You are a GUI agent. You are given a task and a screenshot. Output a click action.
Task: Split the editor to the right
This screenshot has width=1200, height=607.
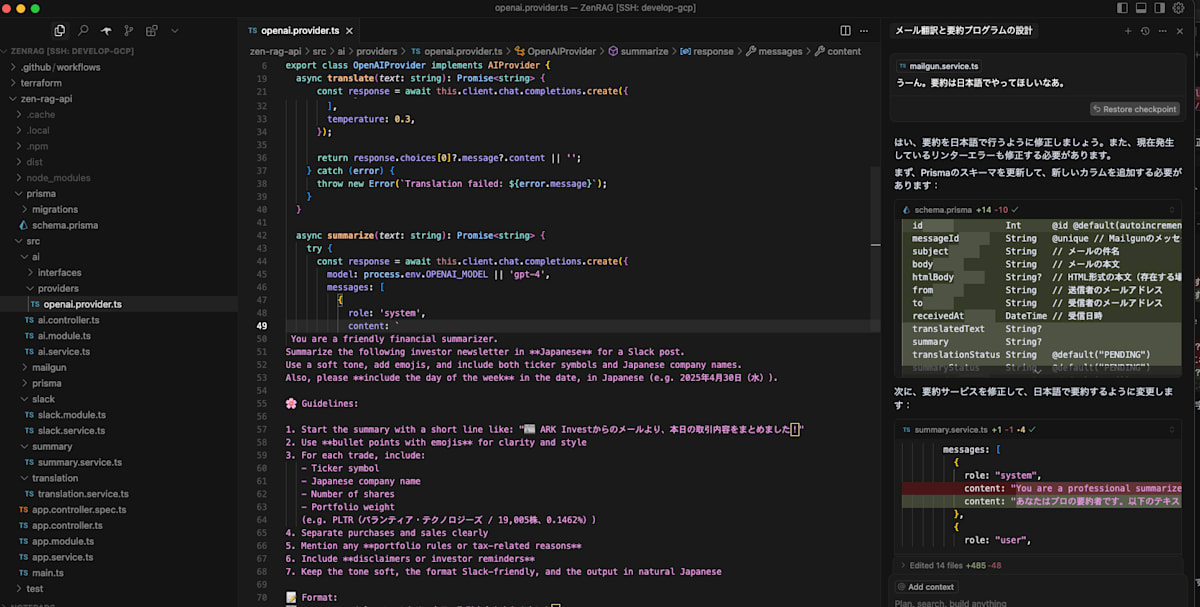pyautogui.click(x=846, y=31)
